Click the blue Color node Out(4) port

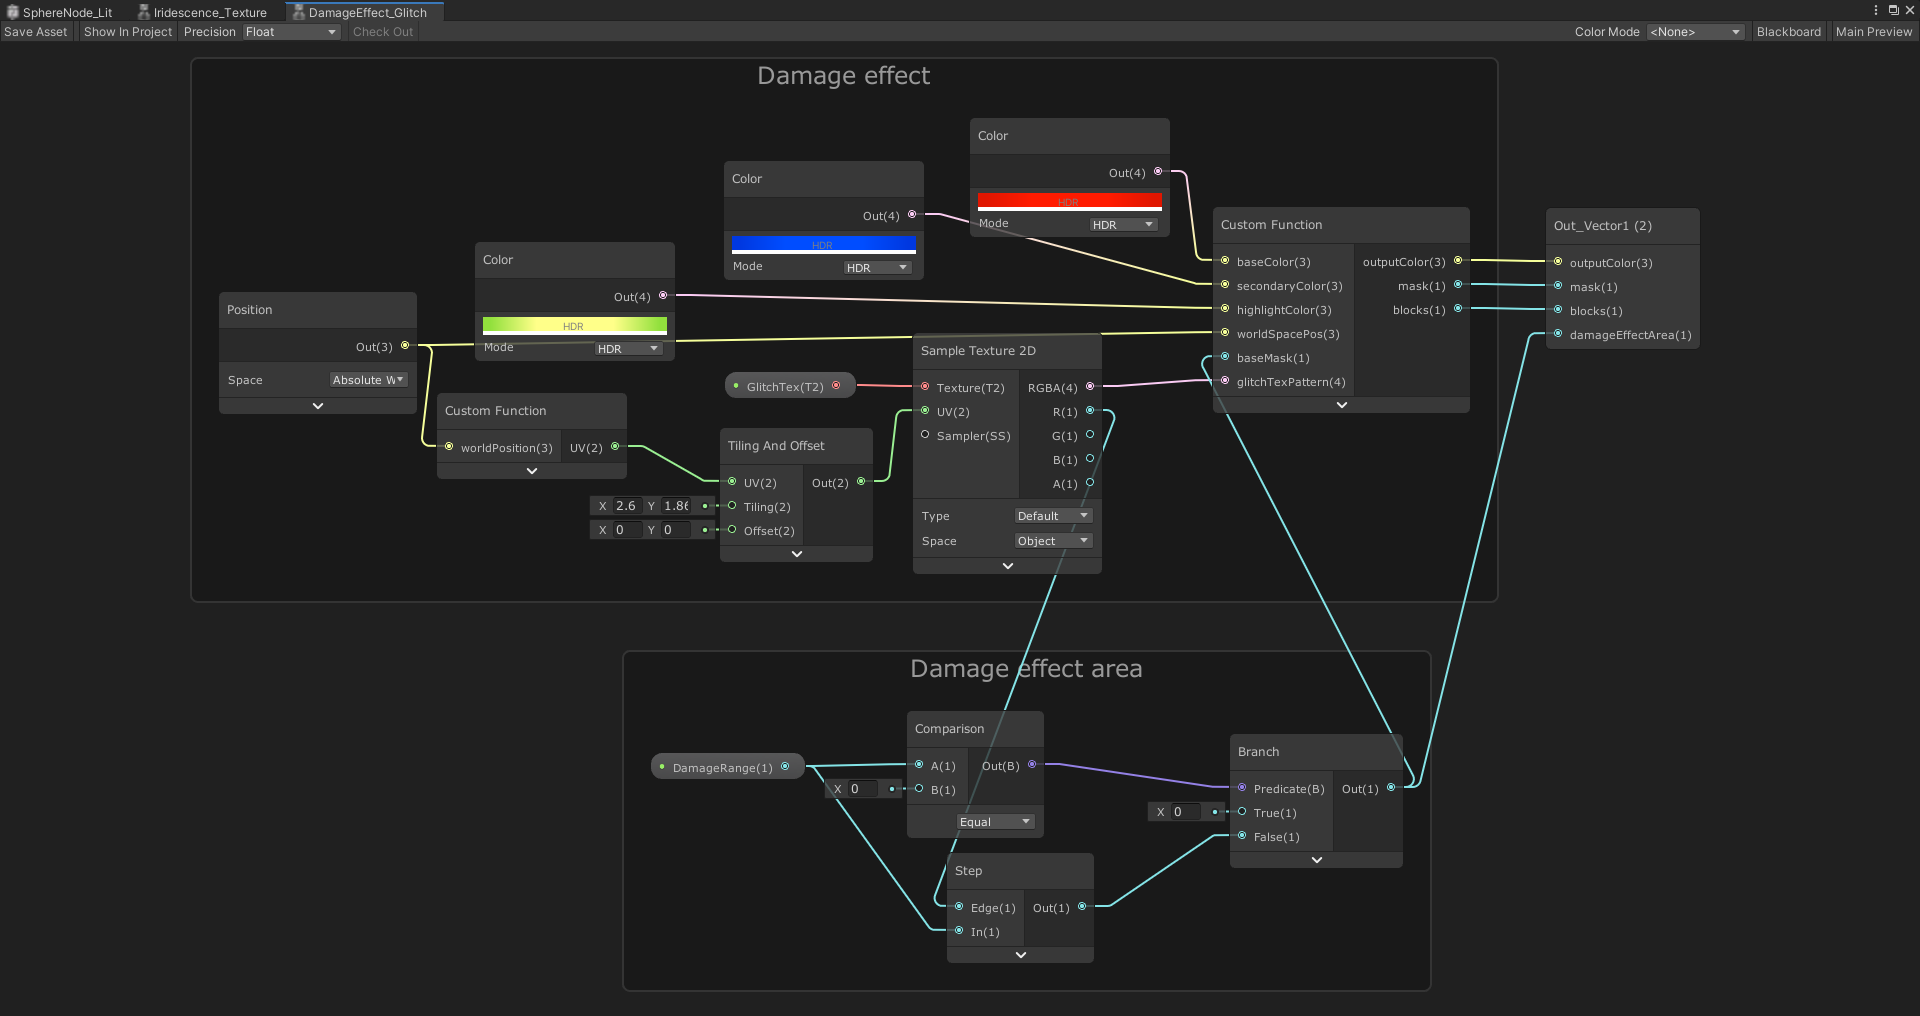[912, 215]
